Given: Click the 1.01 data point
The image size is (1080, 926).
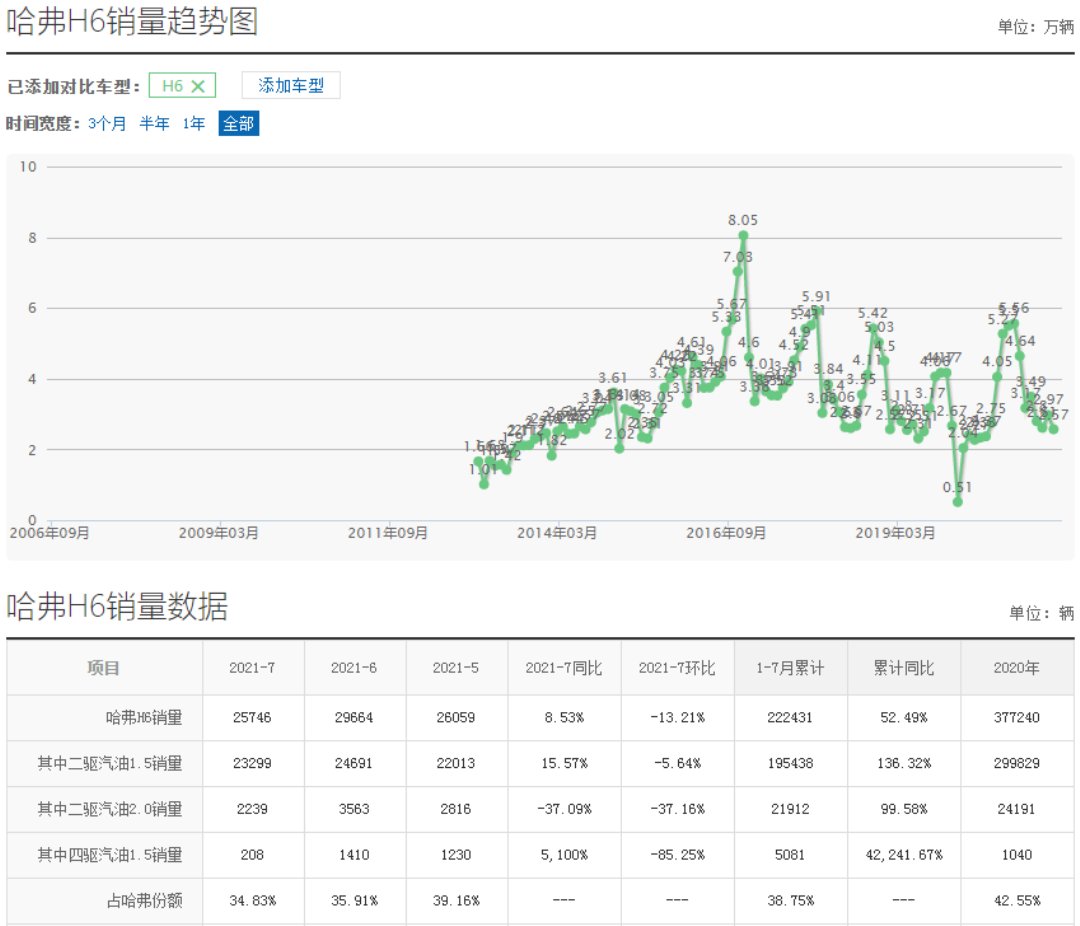Looking at the screenshot, I should coord(484,484).
